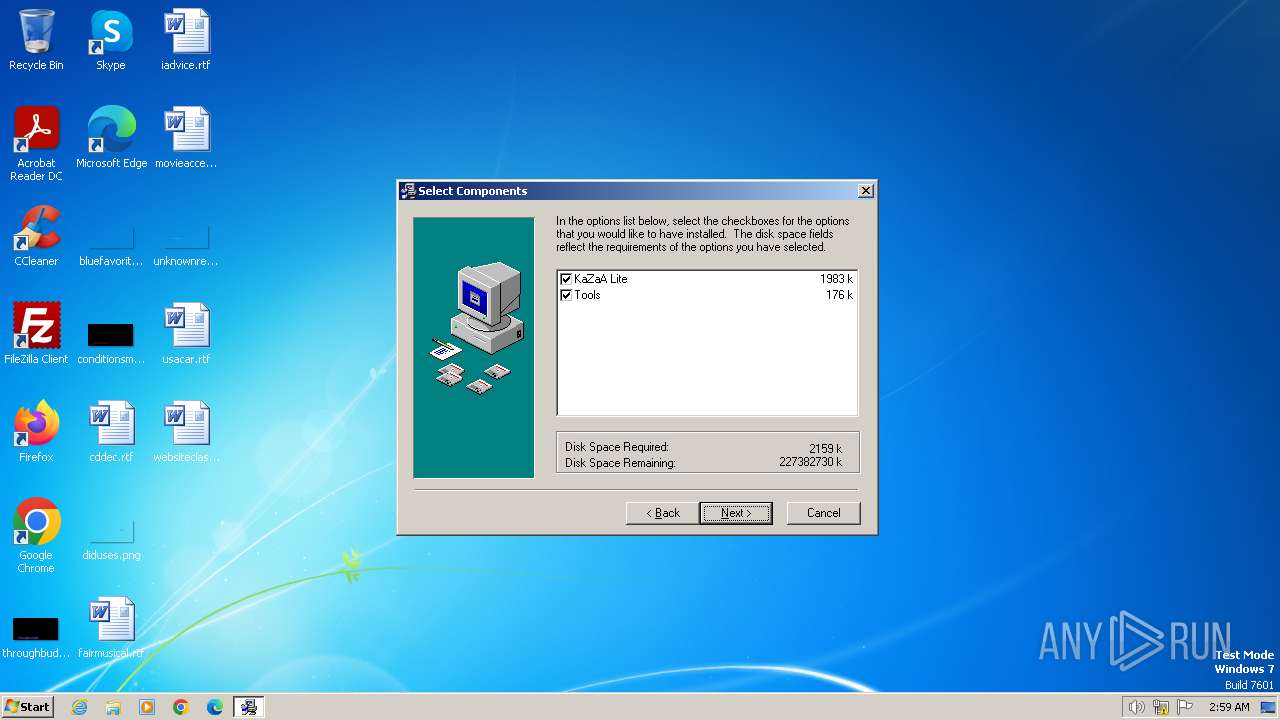Image resolution: width=1280 pixels, height=720 pixels.
Task: Open the volume control tray icon
Action: 1137,707
